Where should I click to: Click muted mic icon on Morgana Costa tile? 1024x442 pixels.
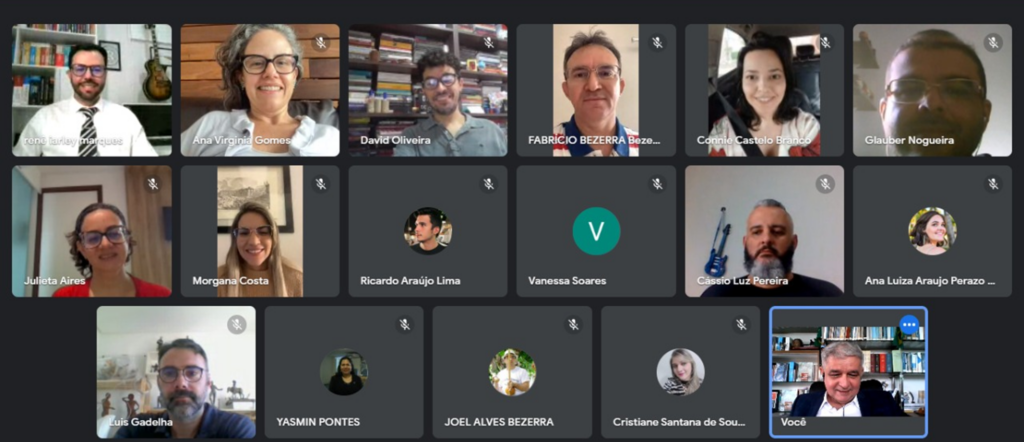tap(321, 184)
